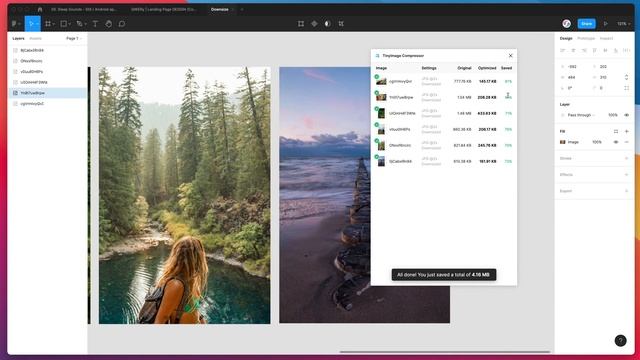
Task: Select the highlighted layer in Layers list
Action: (48, 93)
